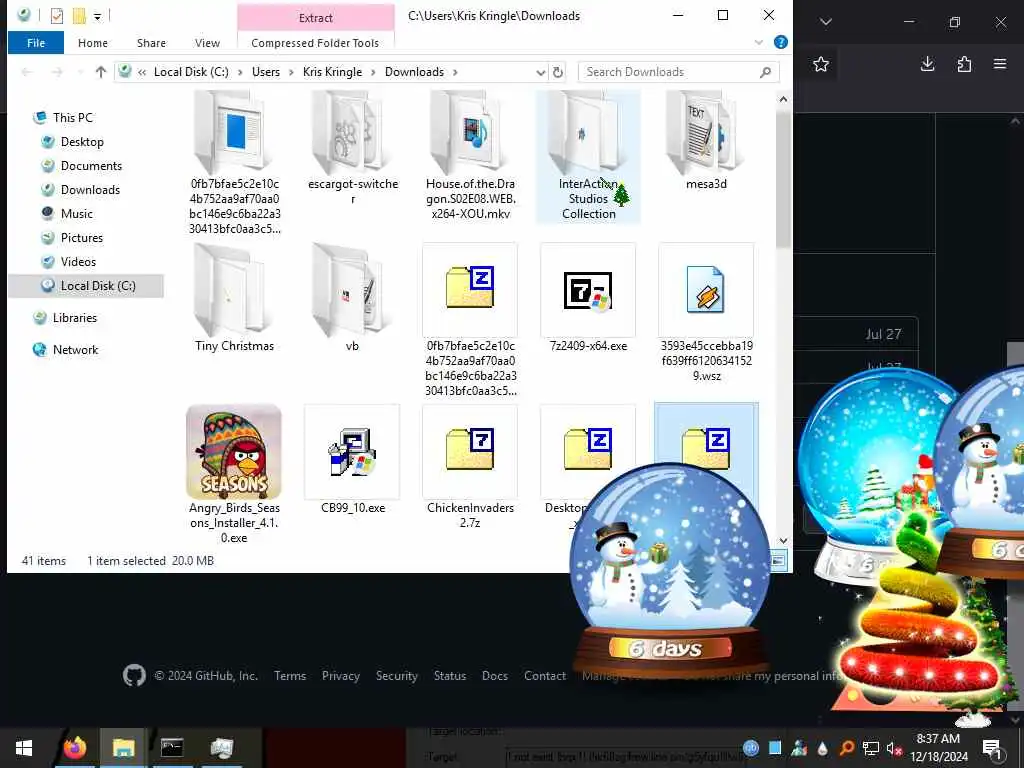1024x768 pixels.
Task: Click the Security link in GitHub footer
Action: point(396,676)
